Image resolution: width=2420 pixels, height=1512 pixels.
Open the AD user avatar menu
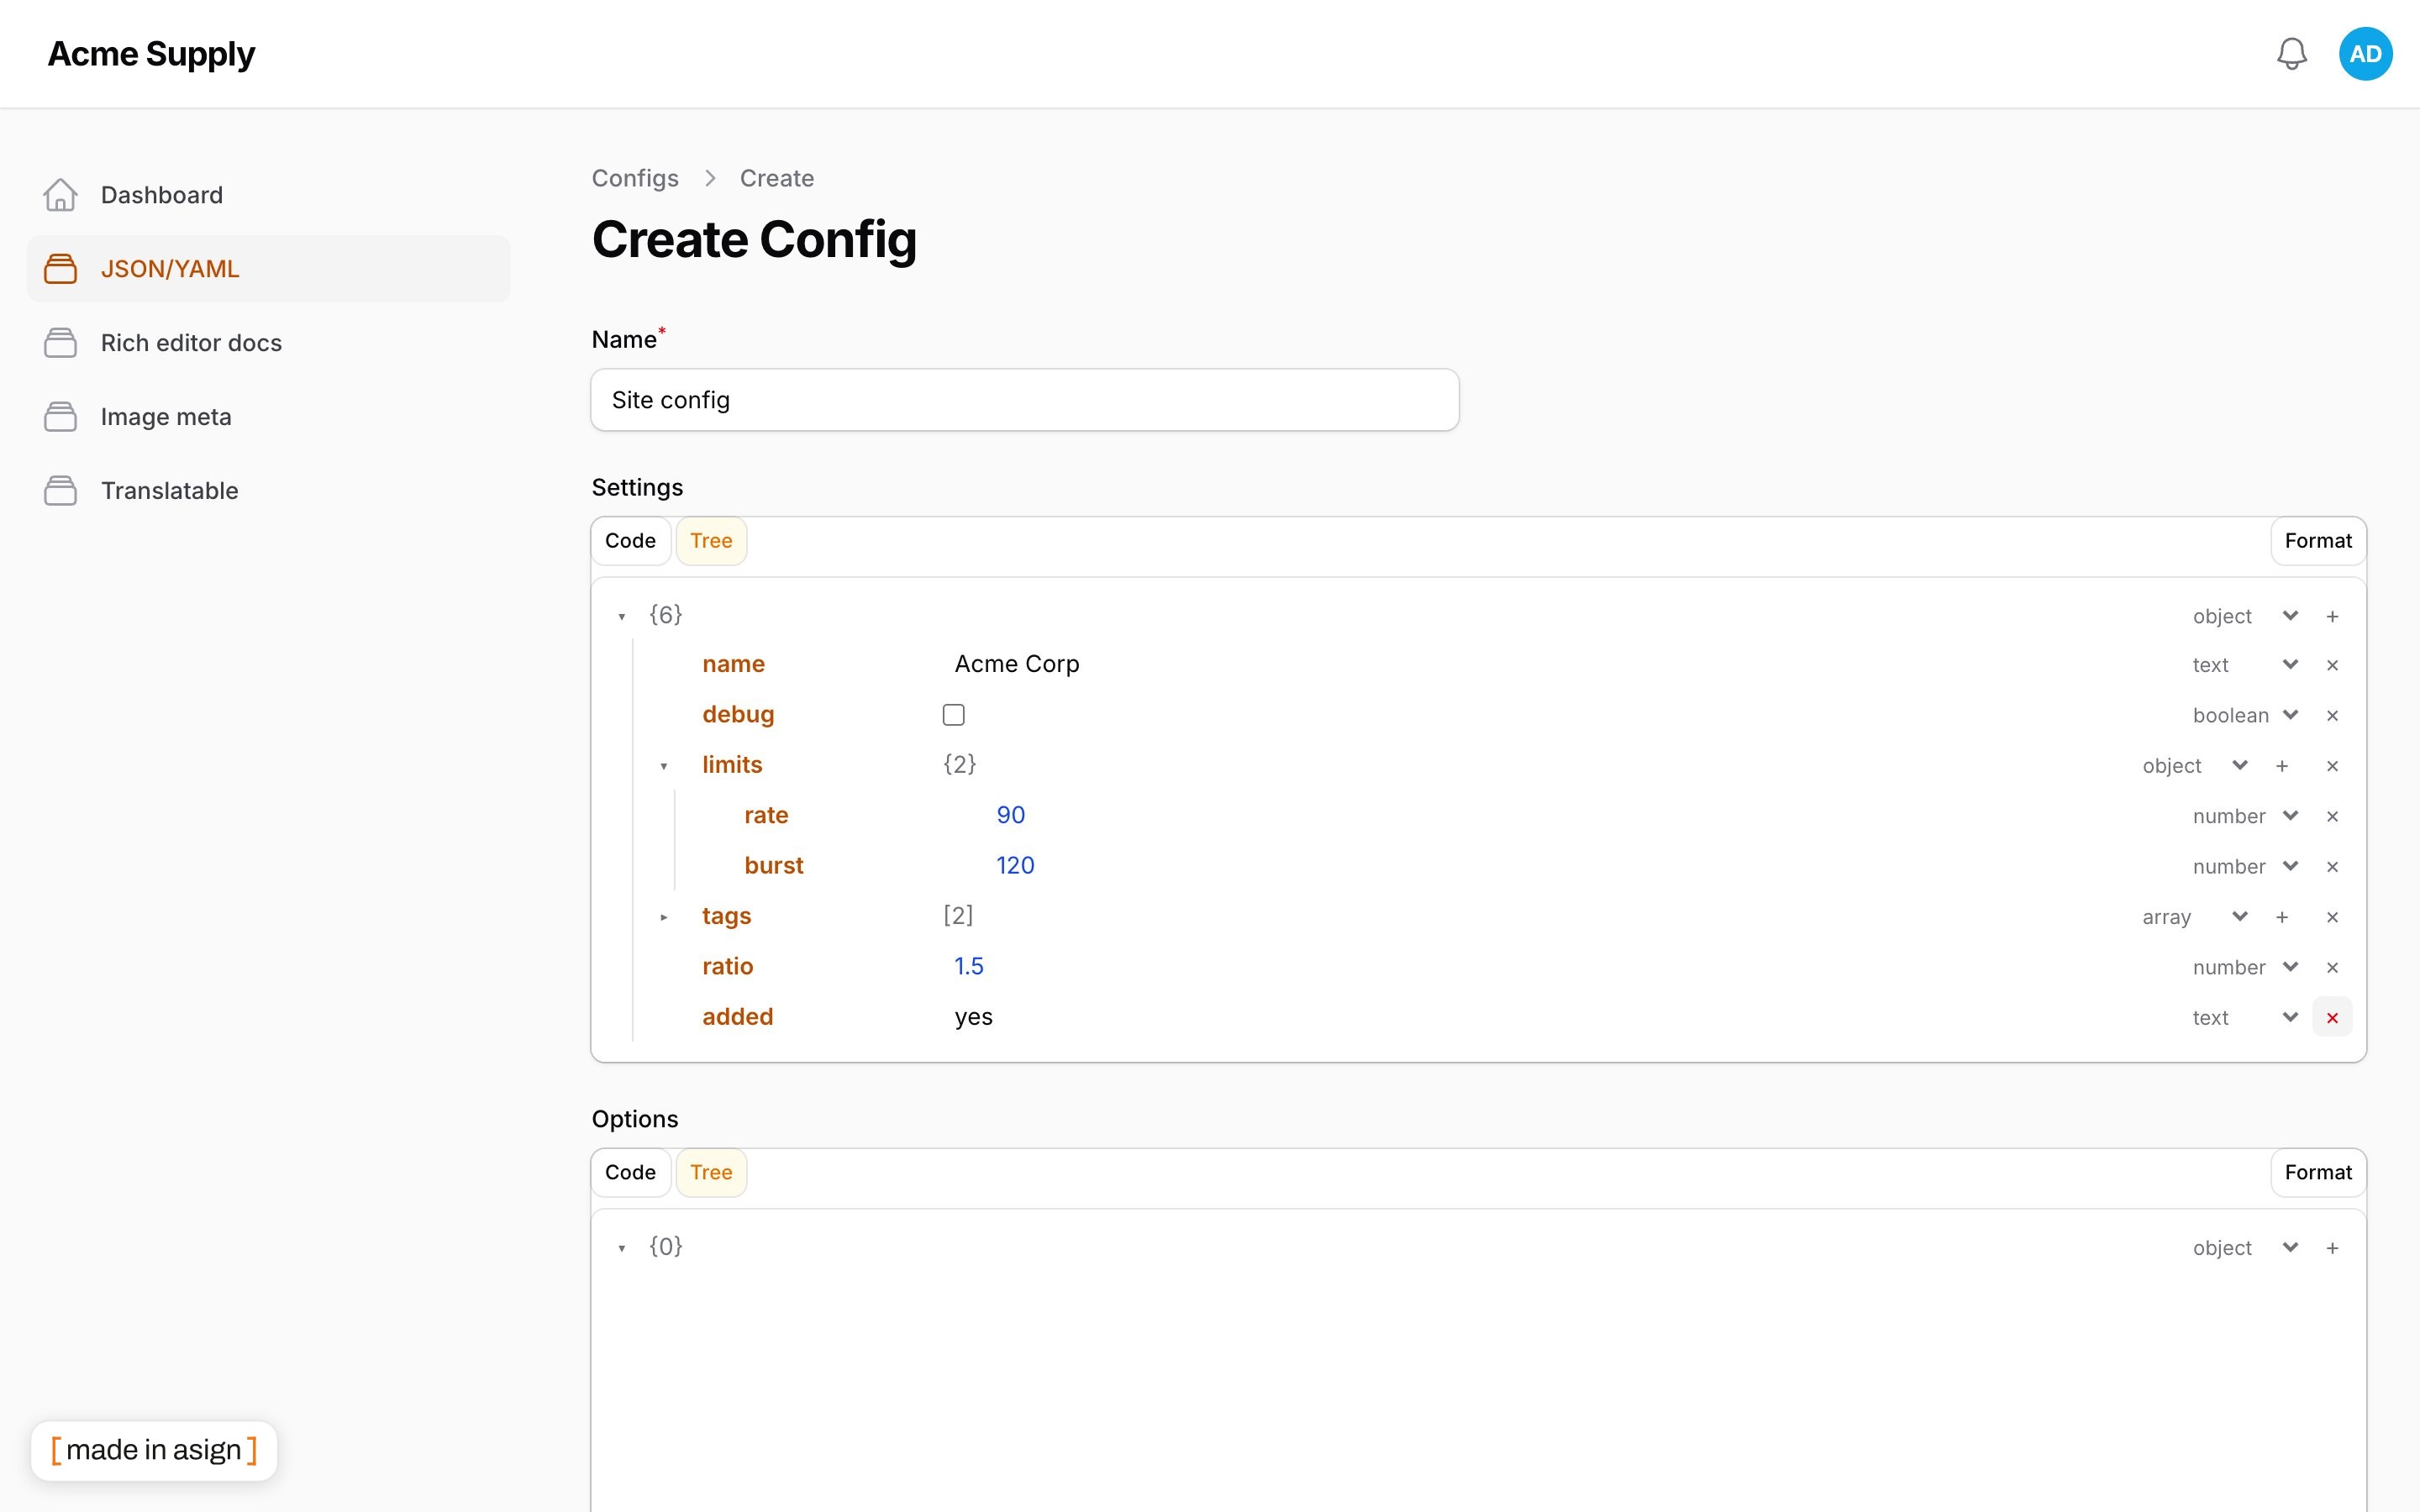2365,54
